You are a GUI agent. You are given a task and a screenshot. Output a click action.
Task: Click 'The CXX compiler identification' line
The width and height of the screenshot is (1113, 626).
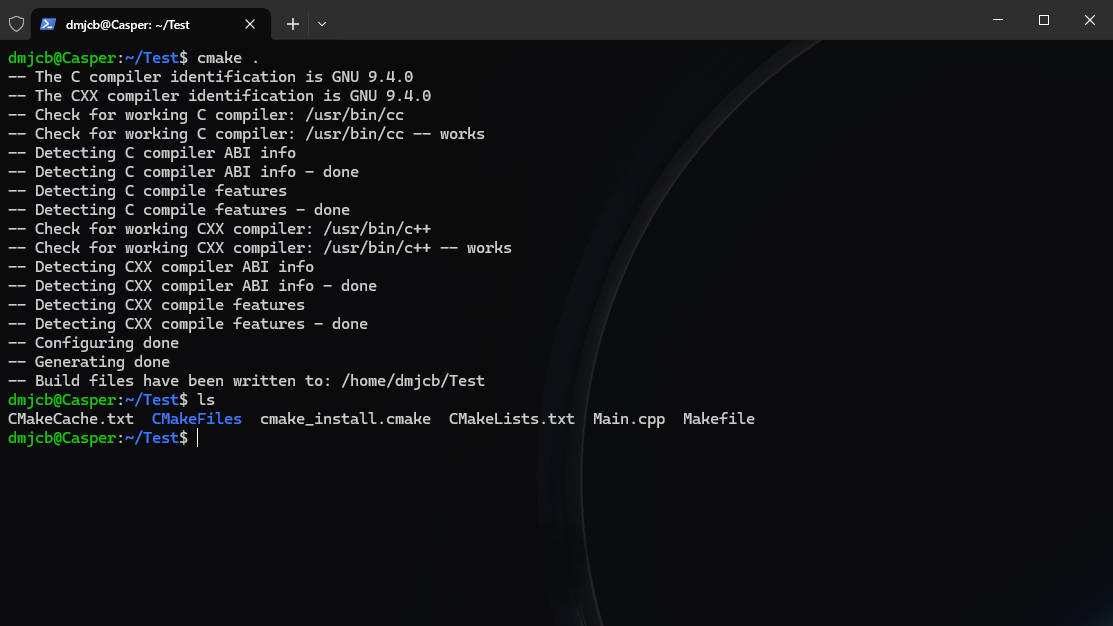(219, 96)
